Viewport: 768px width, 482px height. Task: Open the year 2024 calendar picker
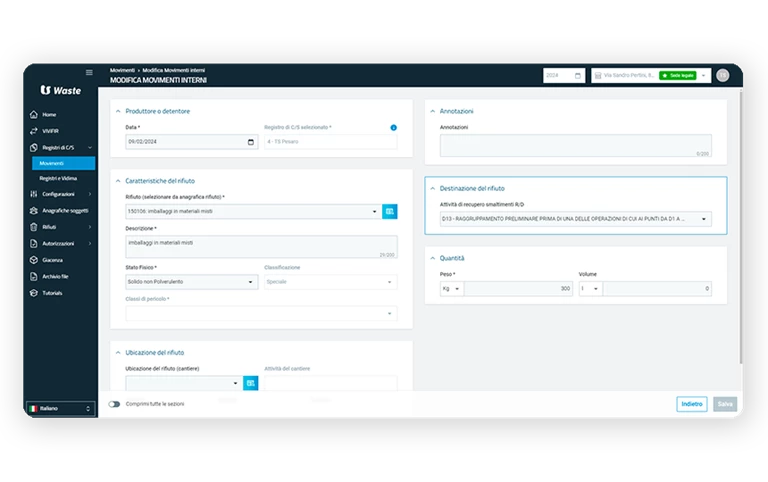[577, 75]
